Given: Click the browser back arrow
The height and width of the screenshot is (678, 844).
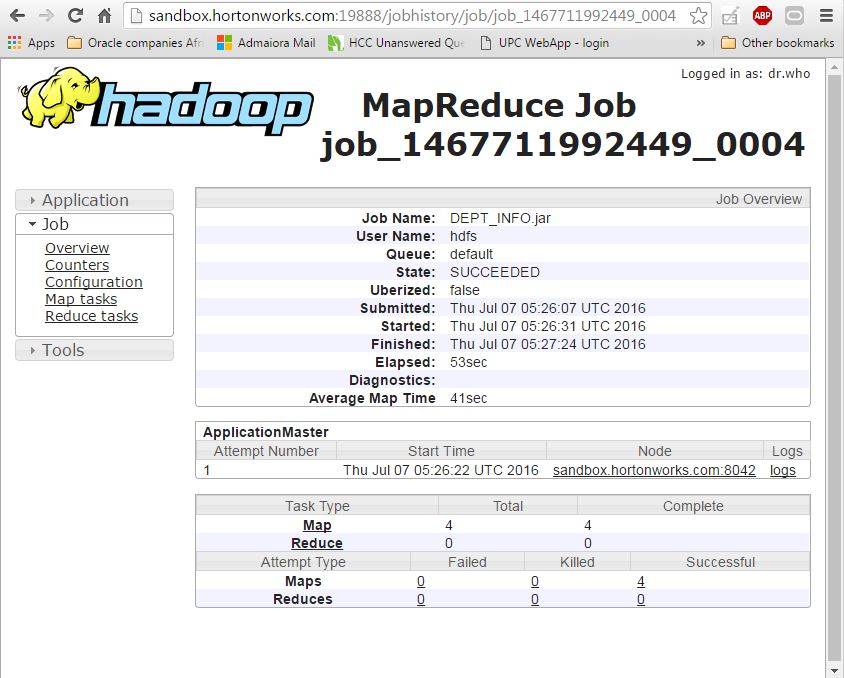Looking at the screenshot, I should click(17, 16).
